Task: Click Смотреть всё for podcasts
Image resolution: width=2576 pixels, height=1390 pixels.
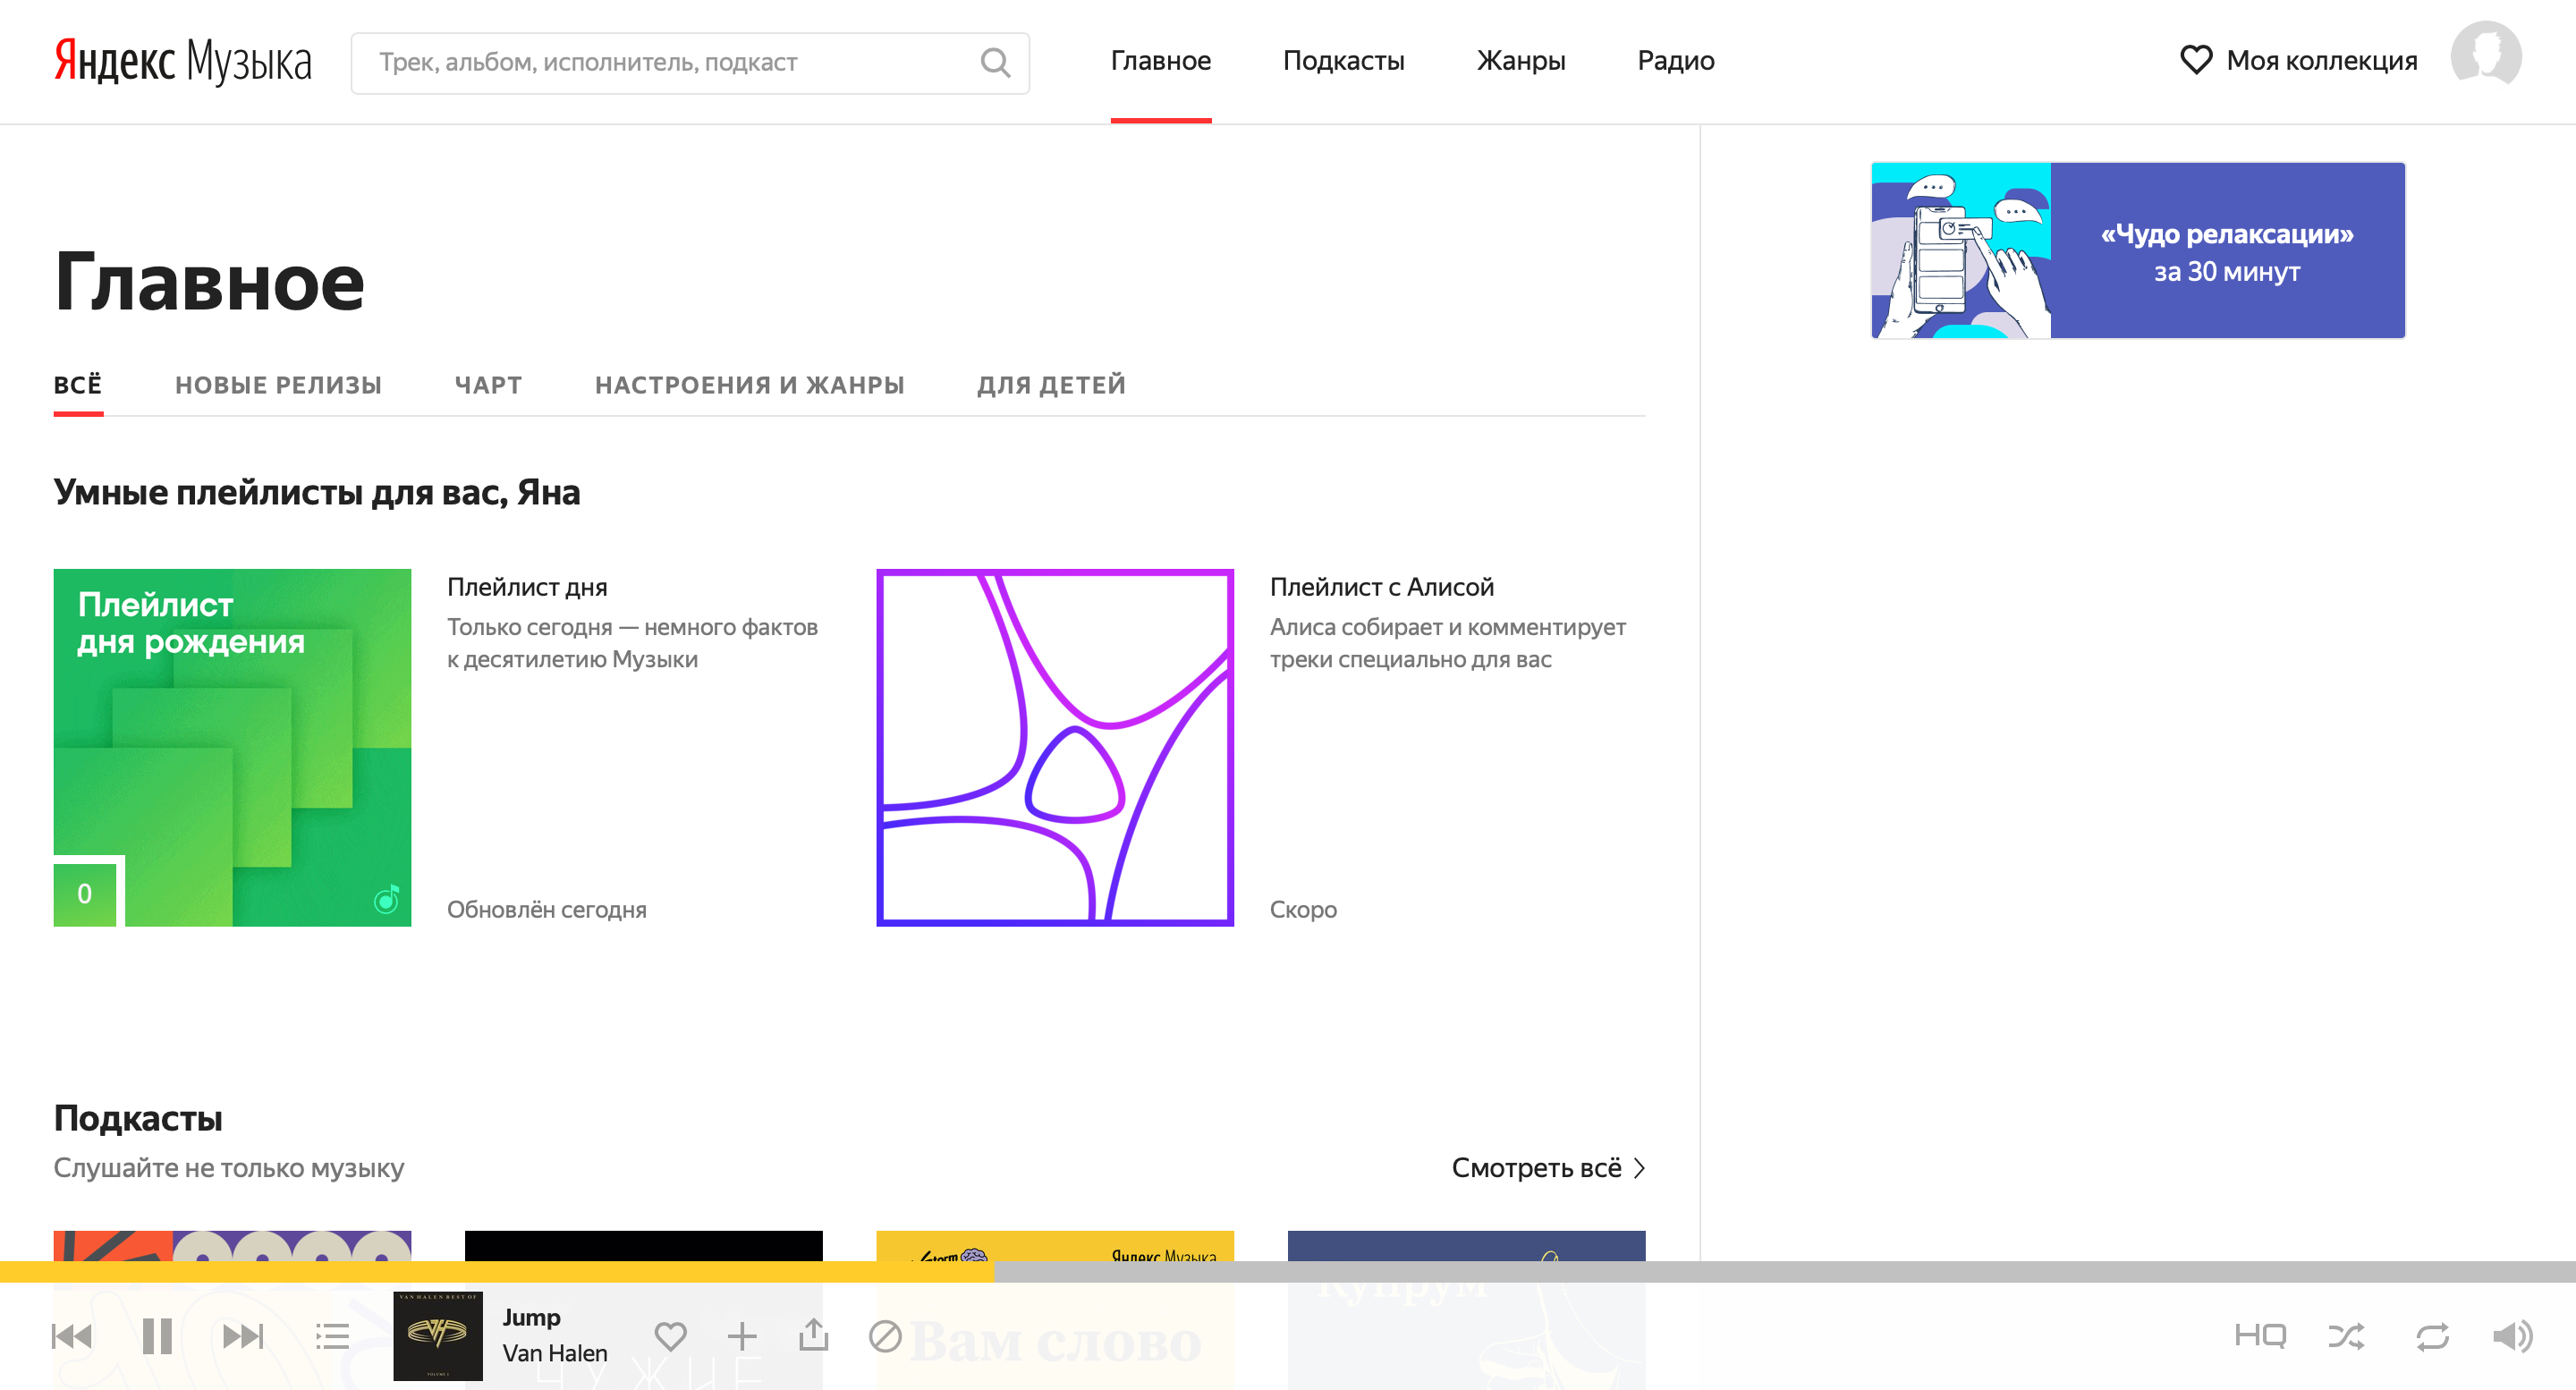Action: click(1536, 1168)
